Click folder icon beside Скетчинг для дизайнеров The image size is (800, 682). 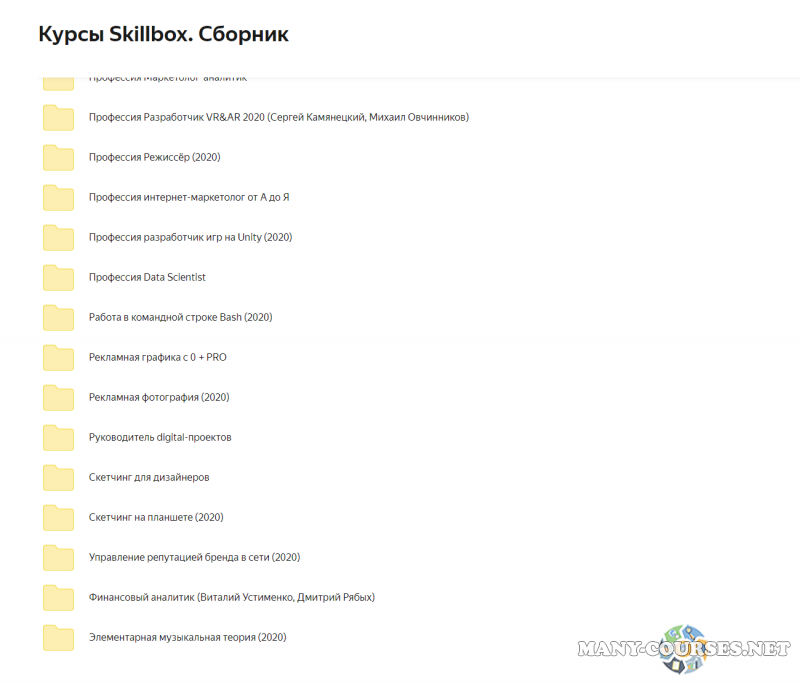coord(58,478)
